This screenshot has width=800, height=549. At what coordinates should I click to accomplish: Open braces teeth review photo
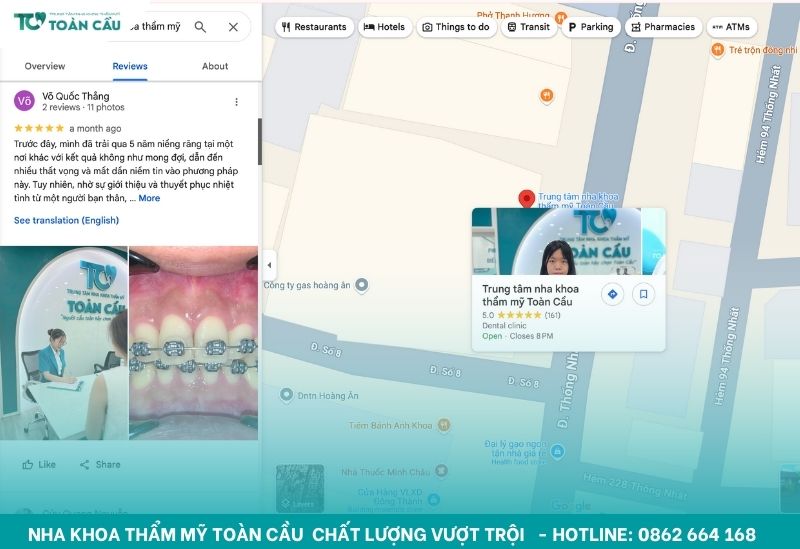click(x=193, y=343)
